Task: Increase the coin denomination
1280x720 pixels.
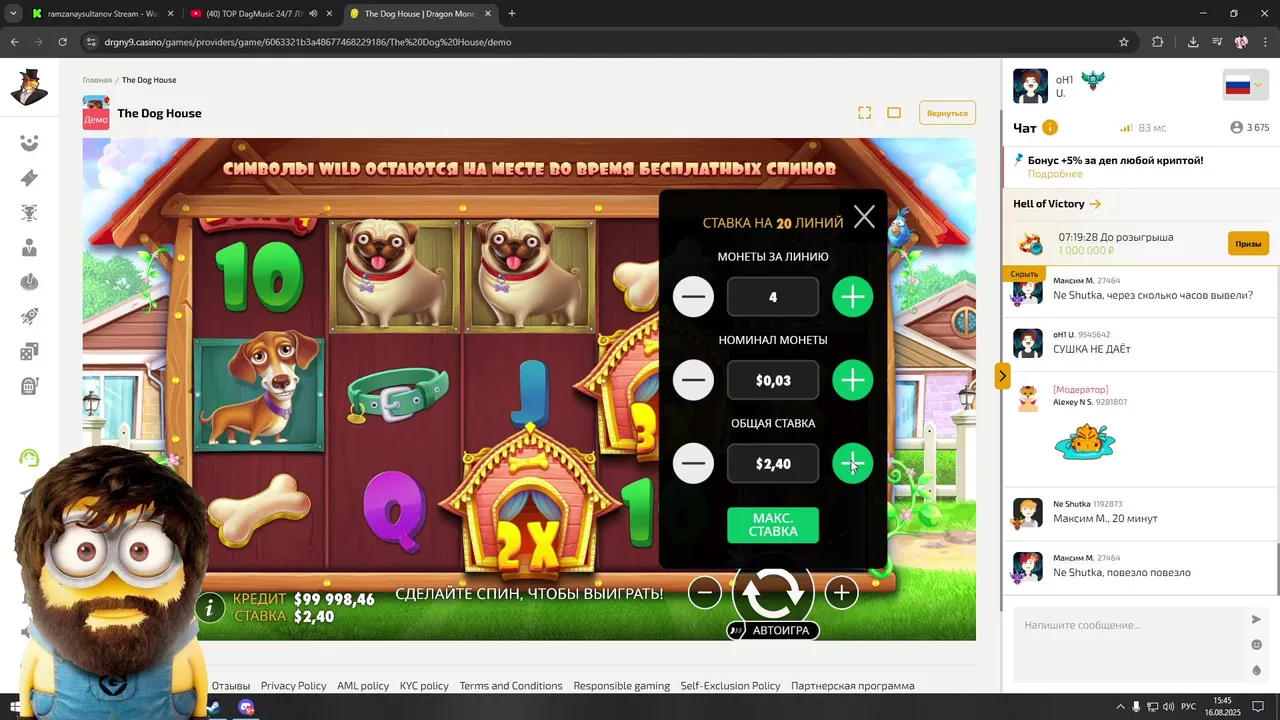Action: tap(853, 380)
